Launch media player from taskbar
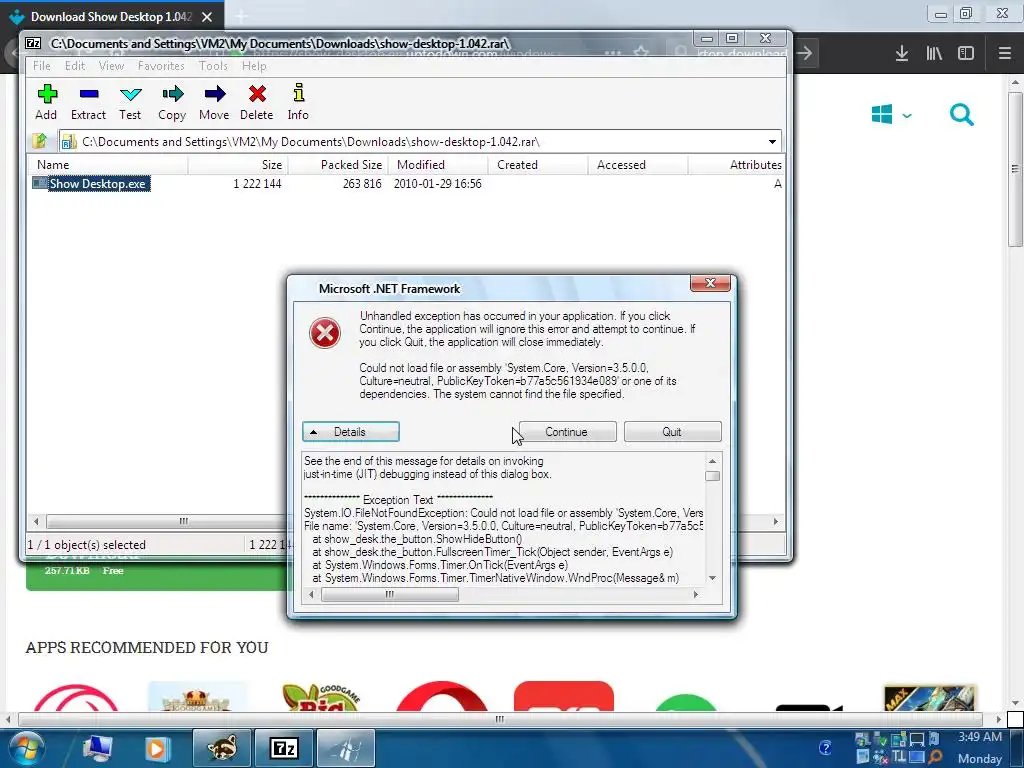Screen dimensions: 1024x768 [x=157, y=748]
